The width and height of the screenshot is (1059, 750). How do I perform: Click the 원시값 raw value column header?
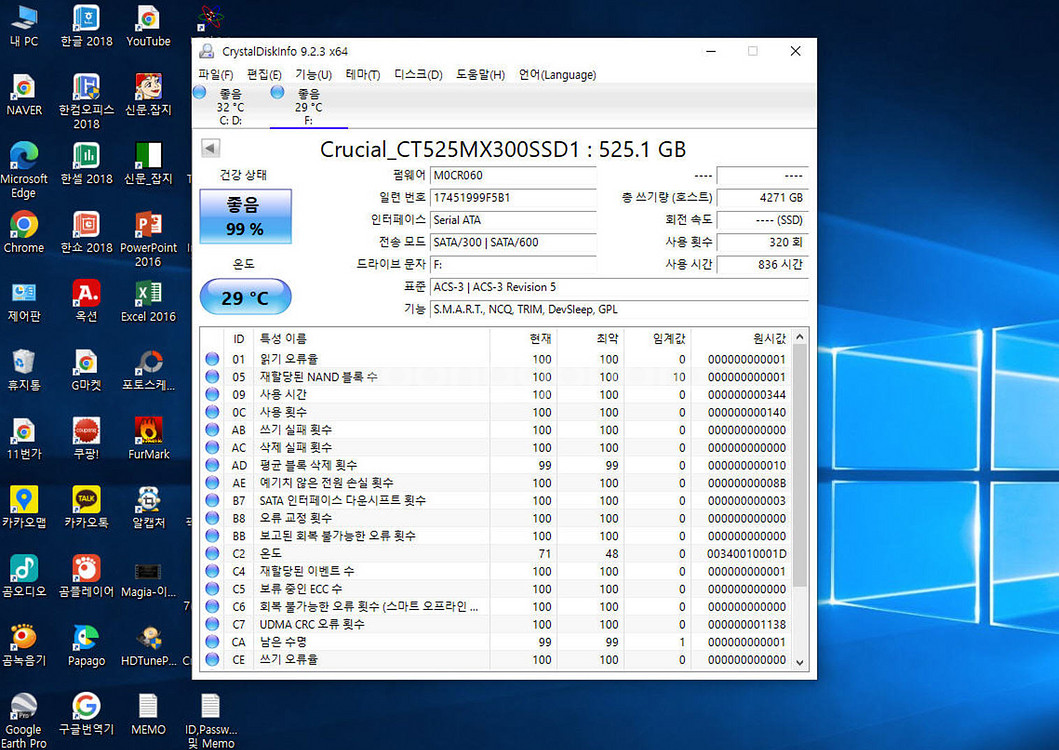(742, 339)
